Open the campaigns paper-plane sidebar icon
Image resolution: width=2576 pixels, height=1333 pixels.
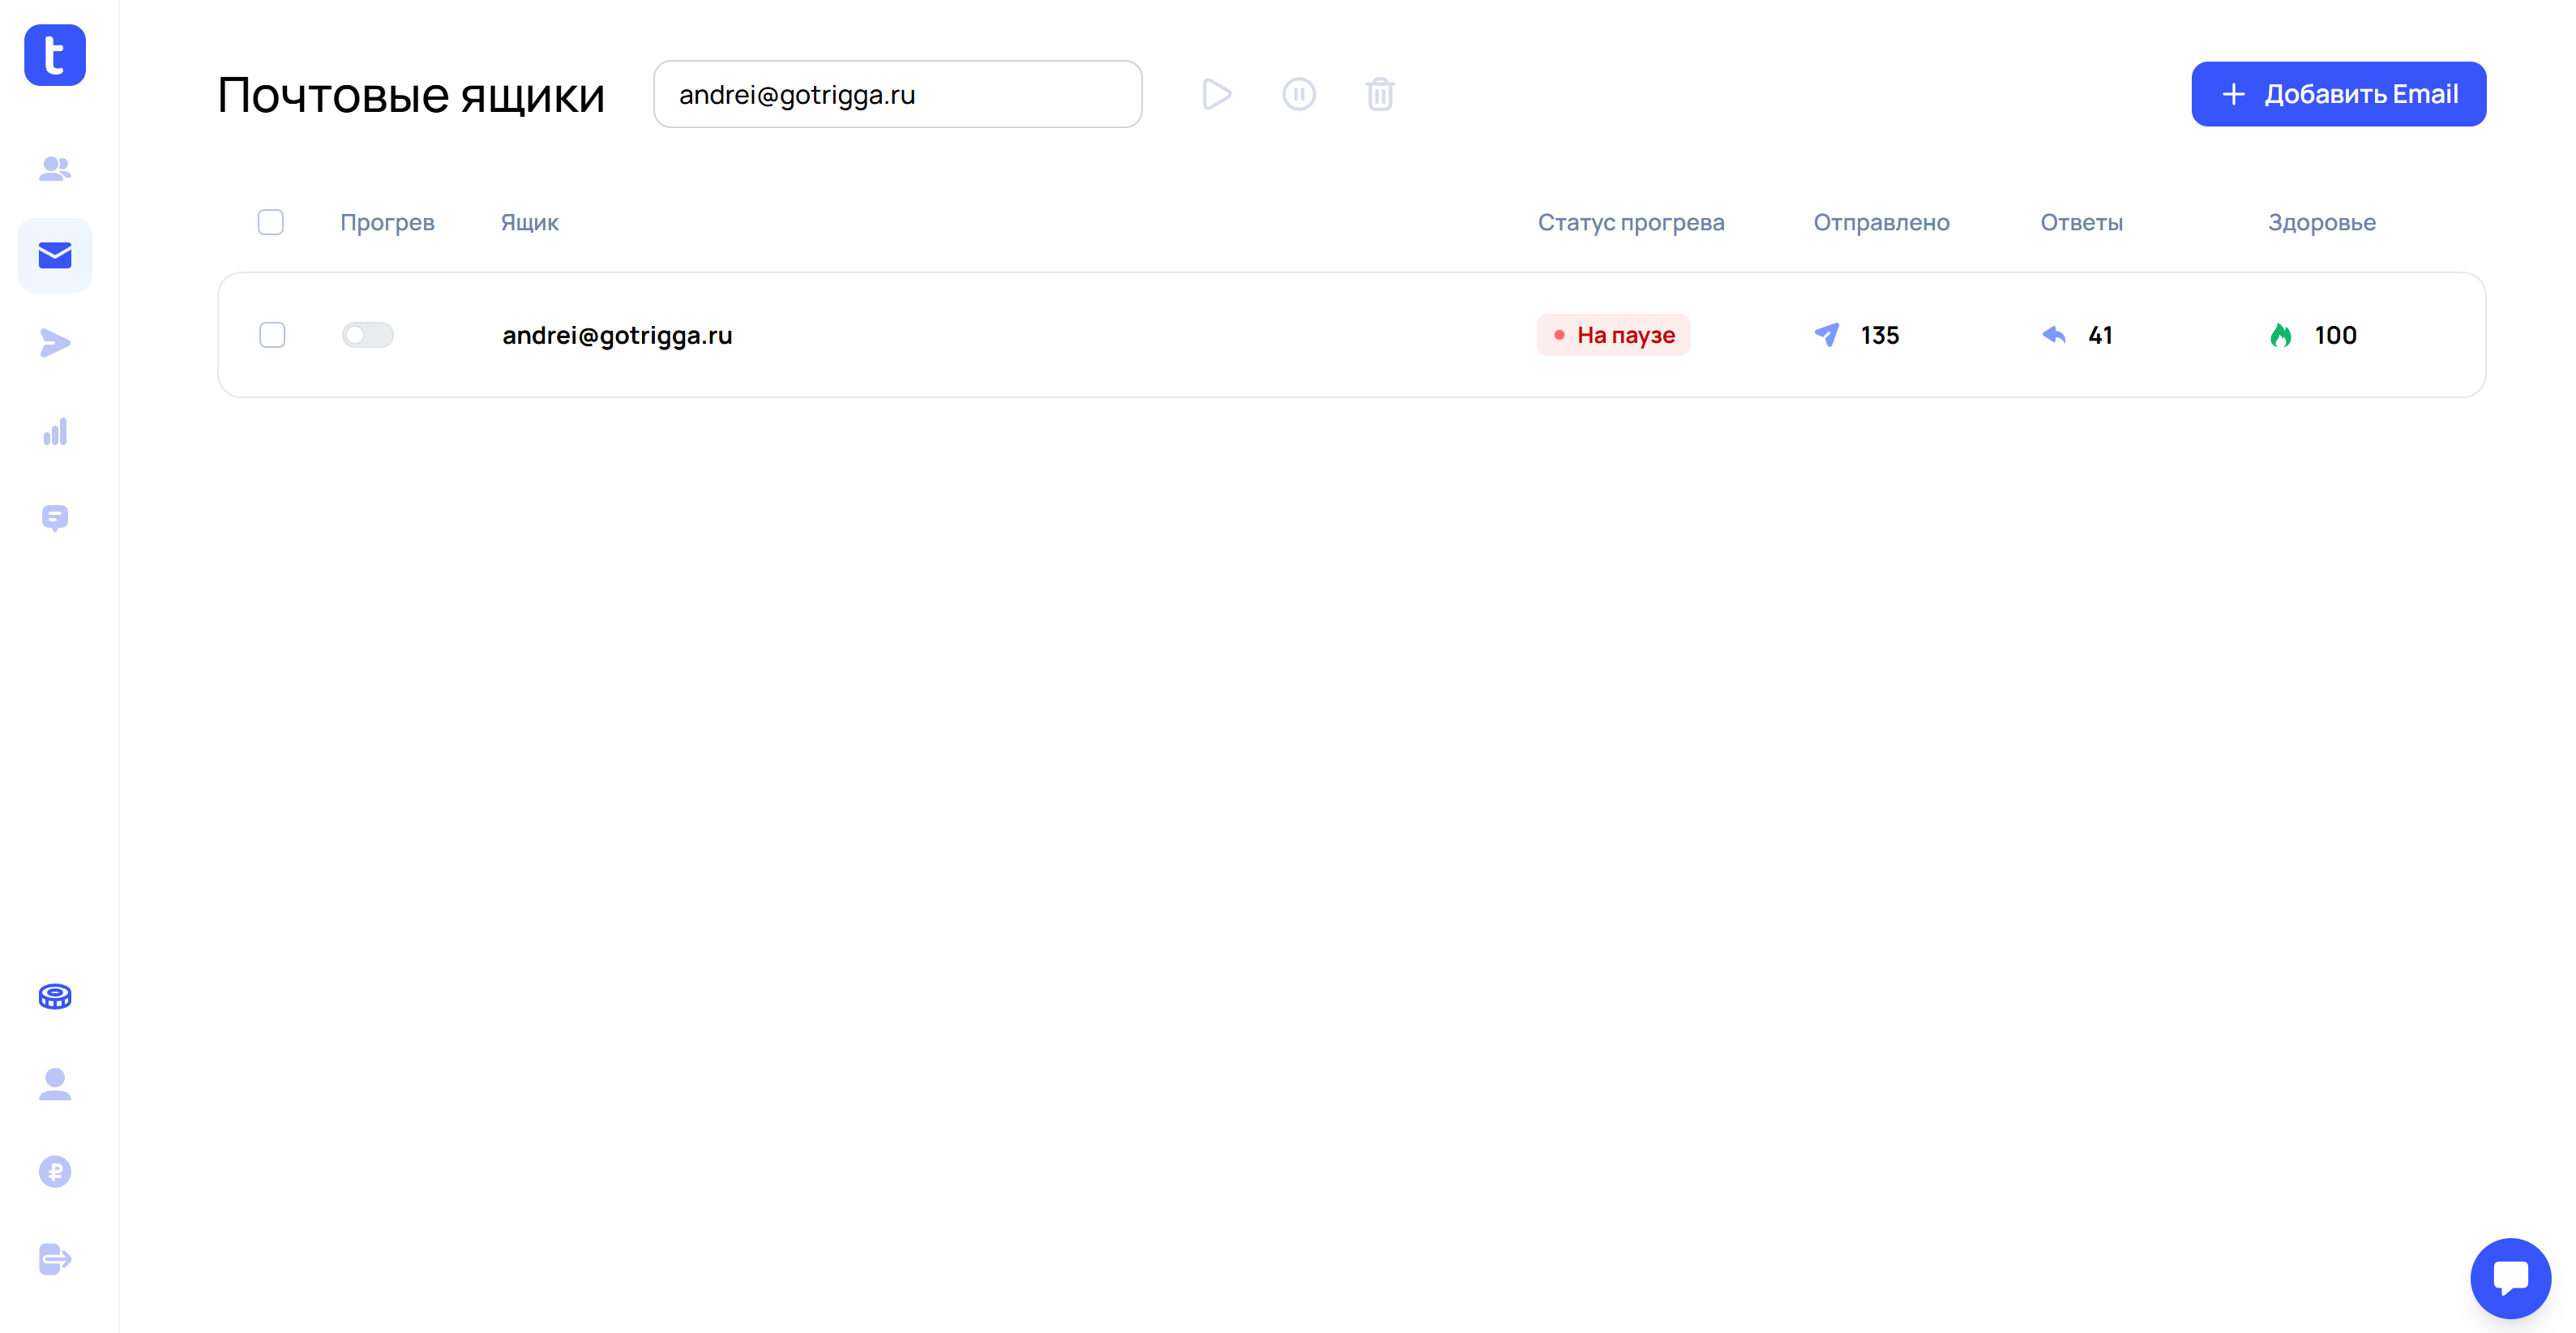click(x=55, y=343)
